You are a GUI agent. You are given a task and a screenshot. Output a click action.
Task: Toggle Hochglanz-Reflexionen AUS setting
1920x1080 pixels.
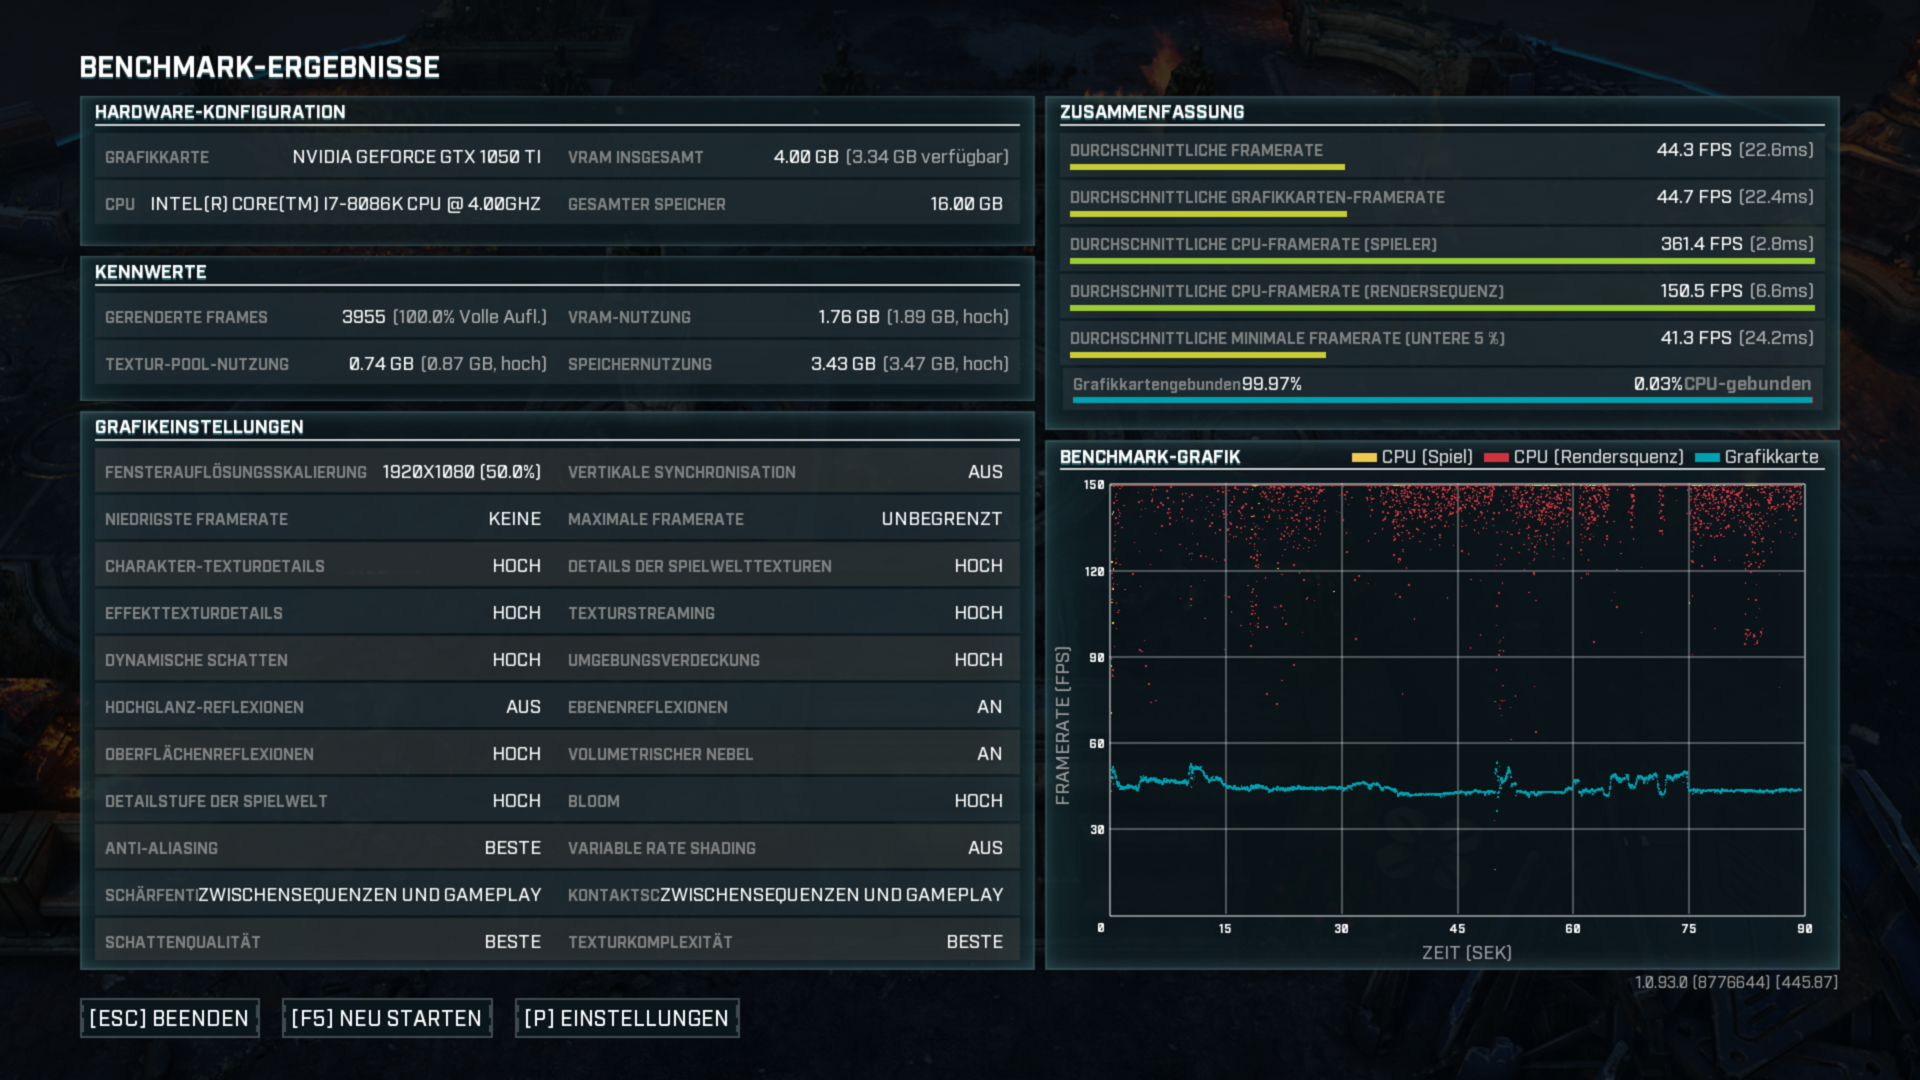pyautogui.click(x=522, y=708)
